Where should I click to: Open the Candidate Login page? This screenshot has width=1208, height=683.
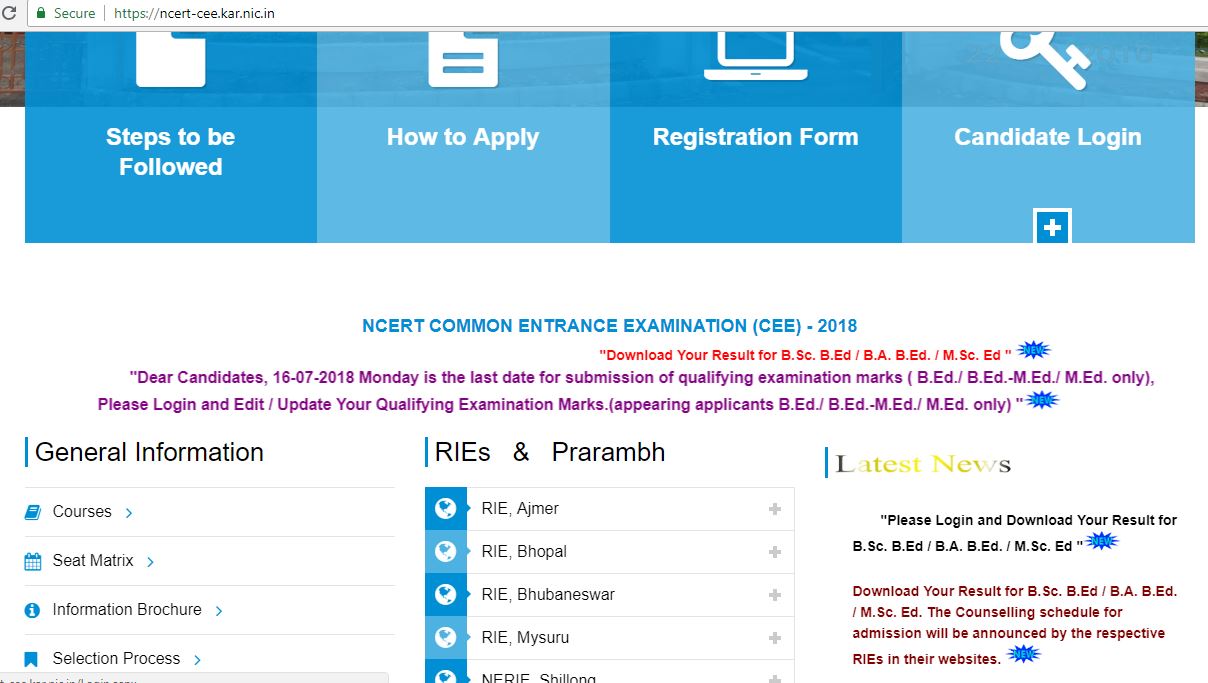click(x=1047, y=137)
